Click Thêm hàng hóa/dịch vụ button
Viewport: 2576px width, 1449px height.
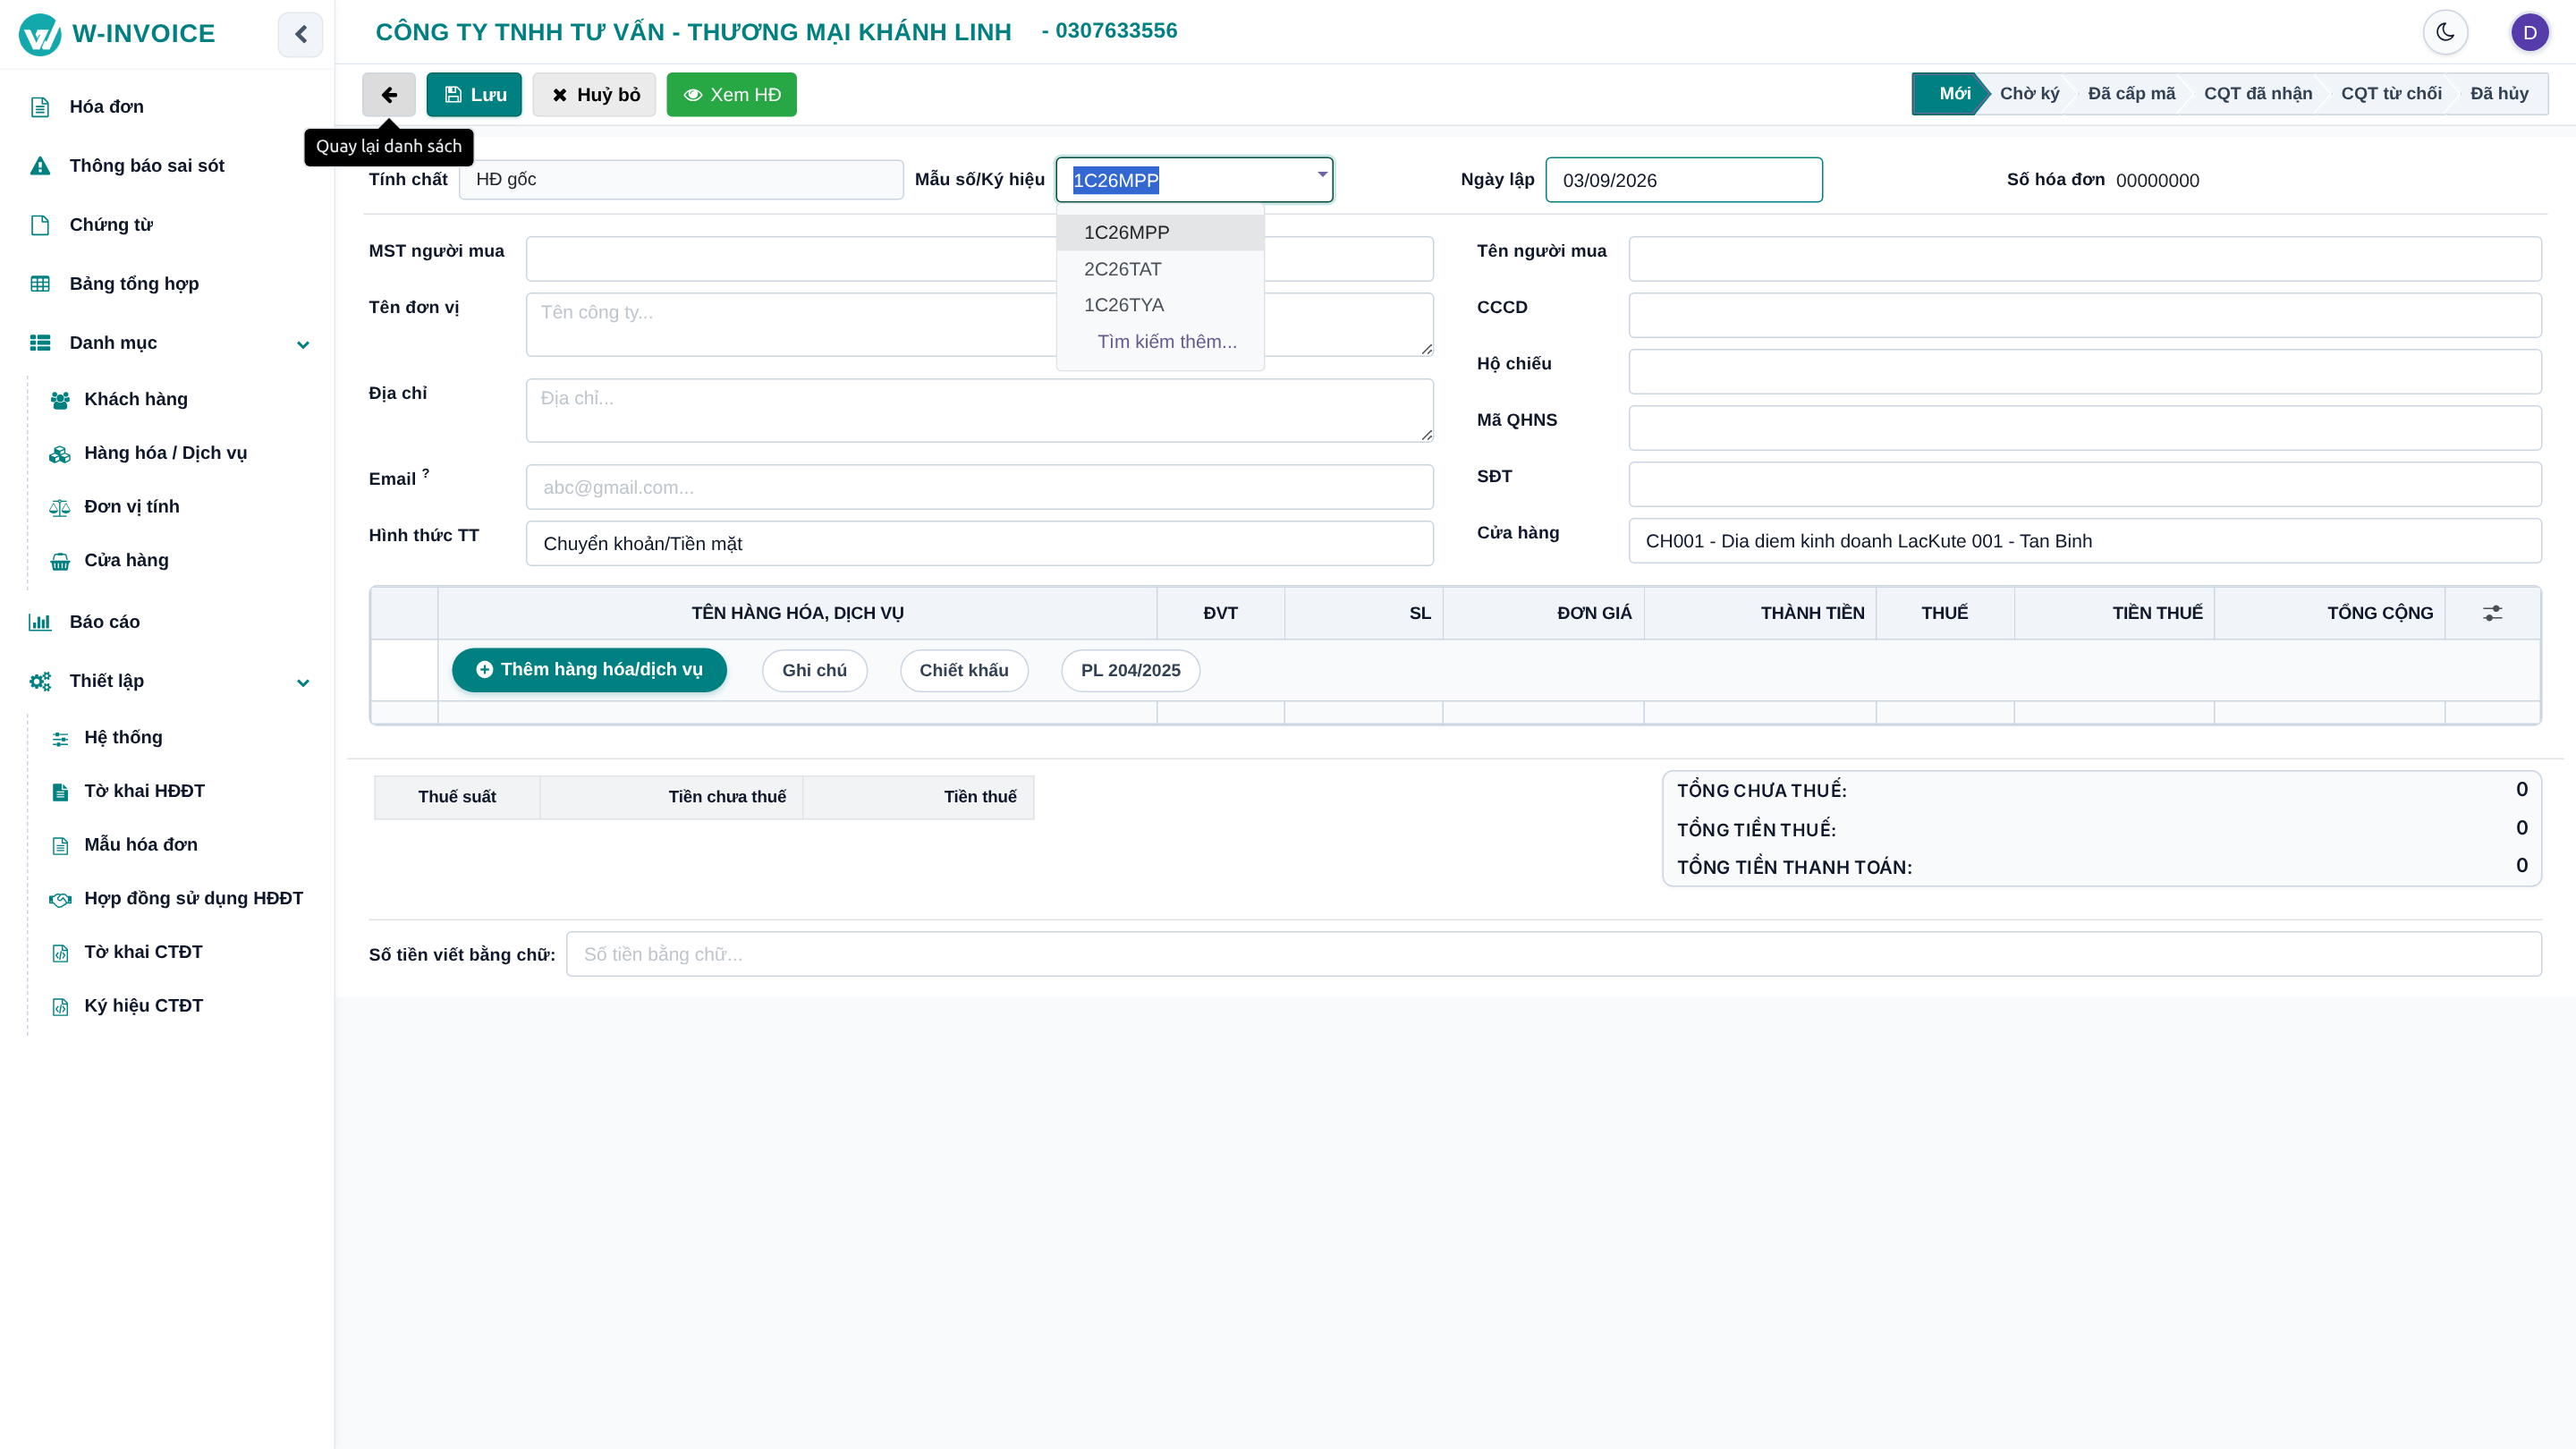tap(589, 669)
